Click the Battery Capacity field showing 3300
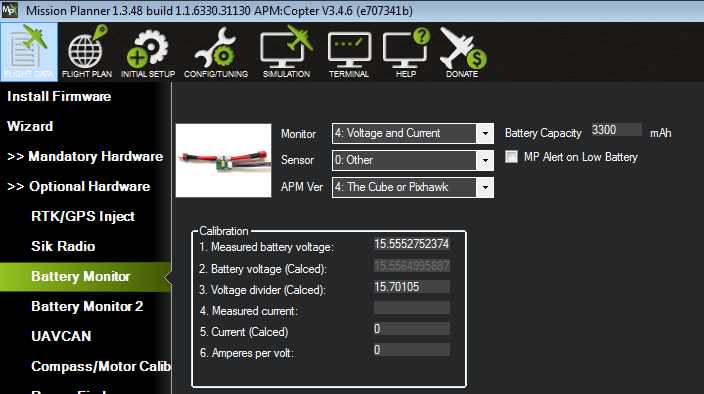Viewport: 704px width, 394px height. (616, 130)
